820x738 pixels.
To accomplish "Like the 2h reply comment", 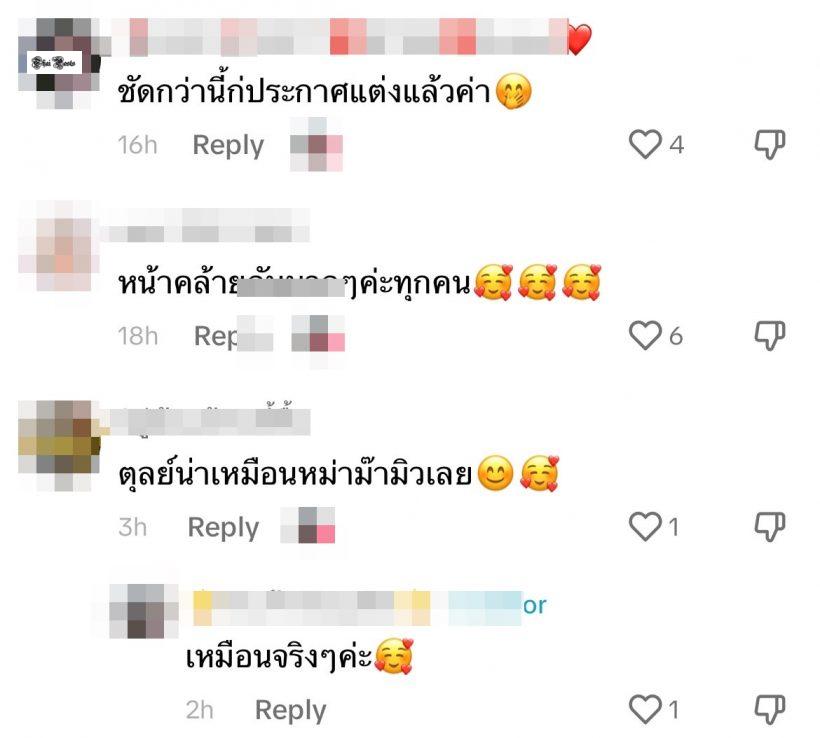I will (x=645, y=709).
